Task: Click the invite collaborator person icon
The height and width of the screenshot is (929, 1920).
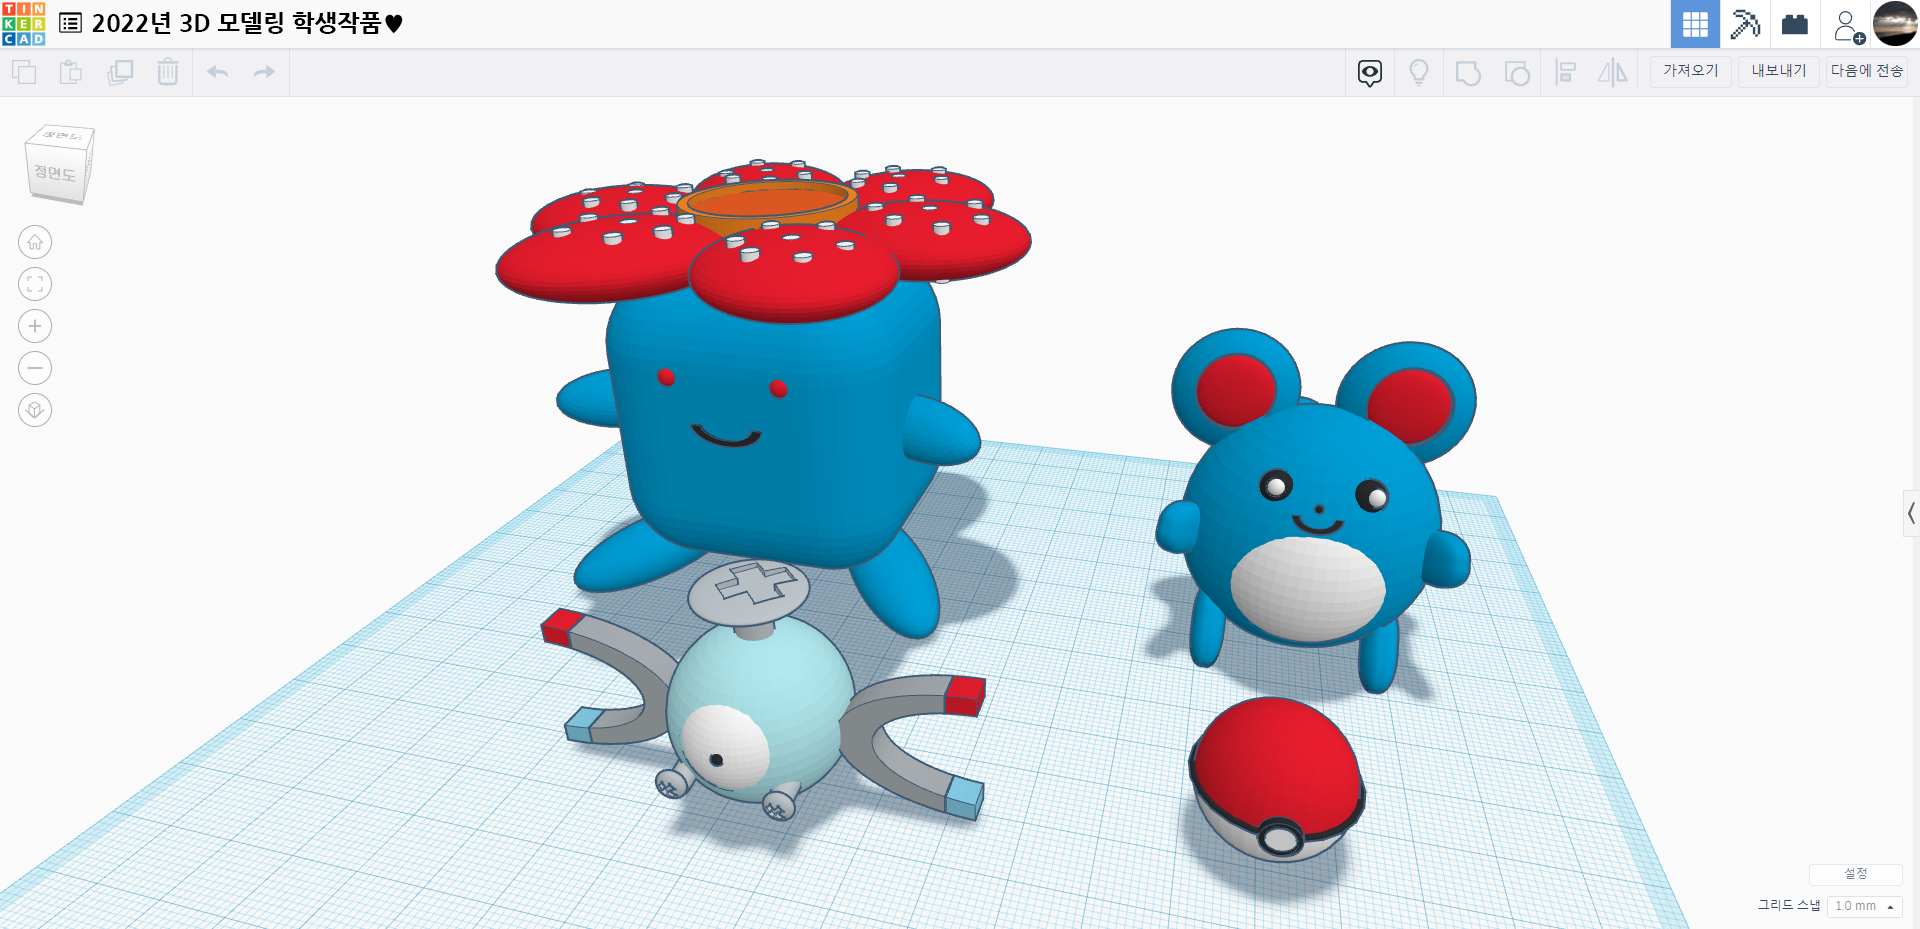Action: click(1847, 25)
